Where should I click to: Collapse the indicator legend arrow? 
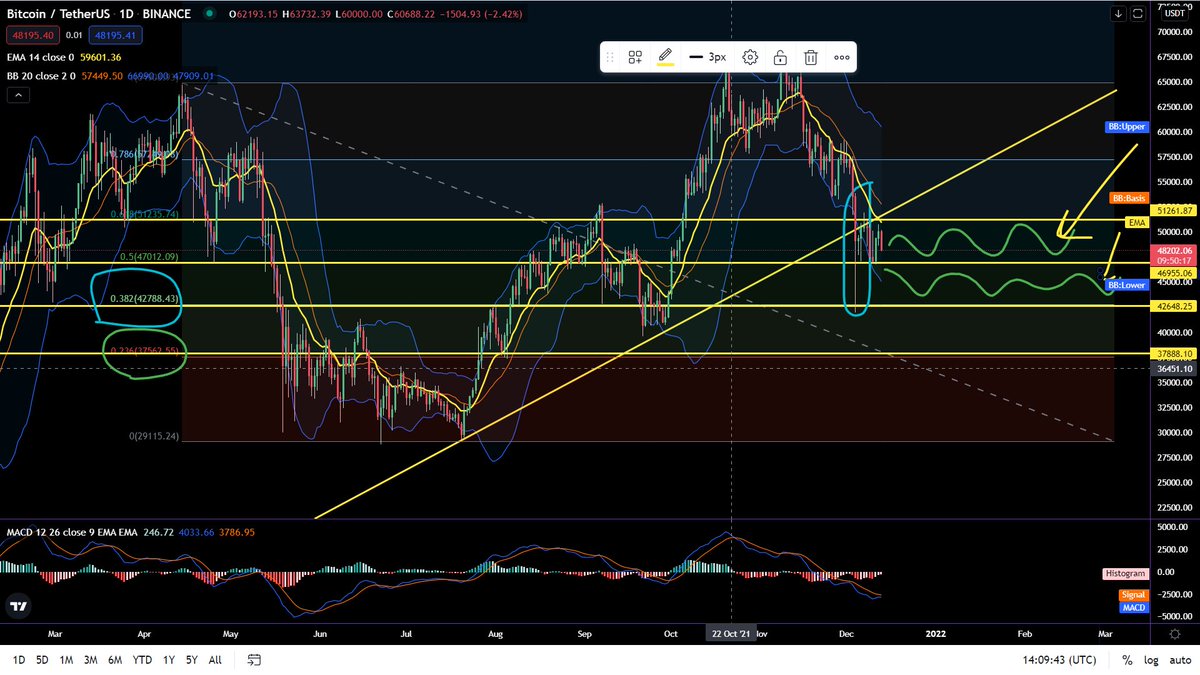(x=17, y=96)
